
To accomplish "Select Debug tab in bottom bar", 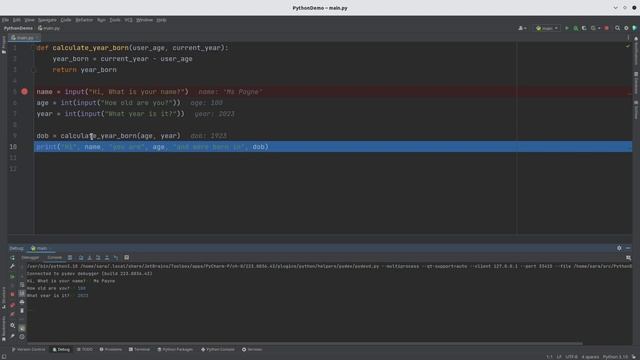I will coord(61,349).
